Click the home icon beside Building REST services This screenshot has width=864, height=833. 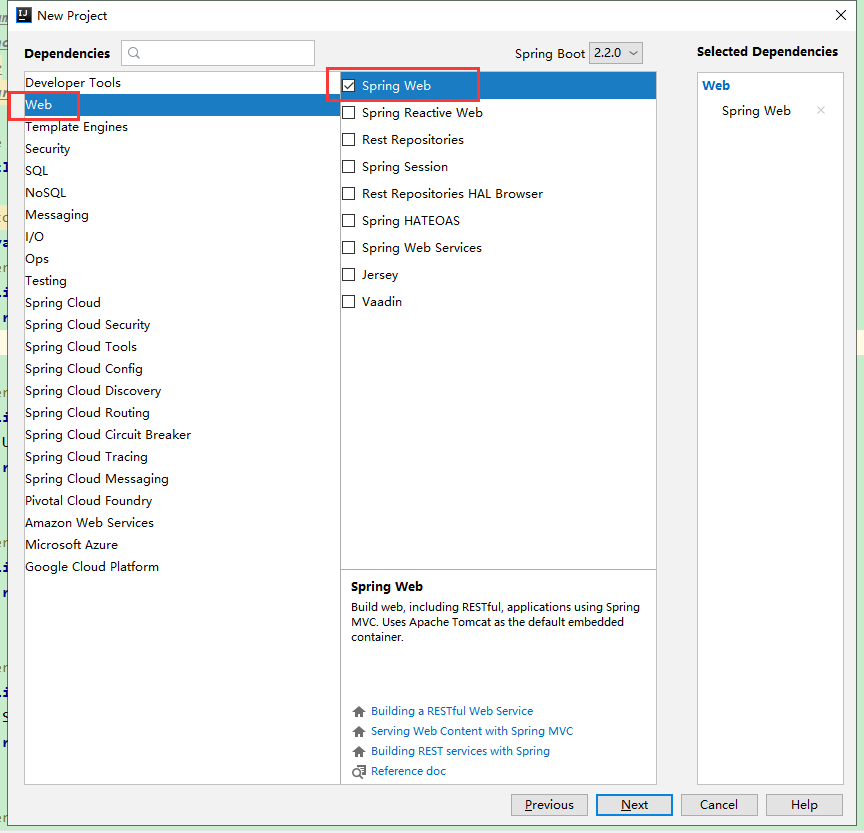click(x=359, y=751)
